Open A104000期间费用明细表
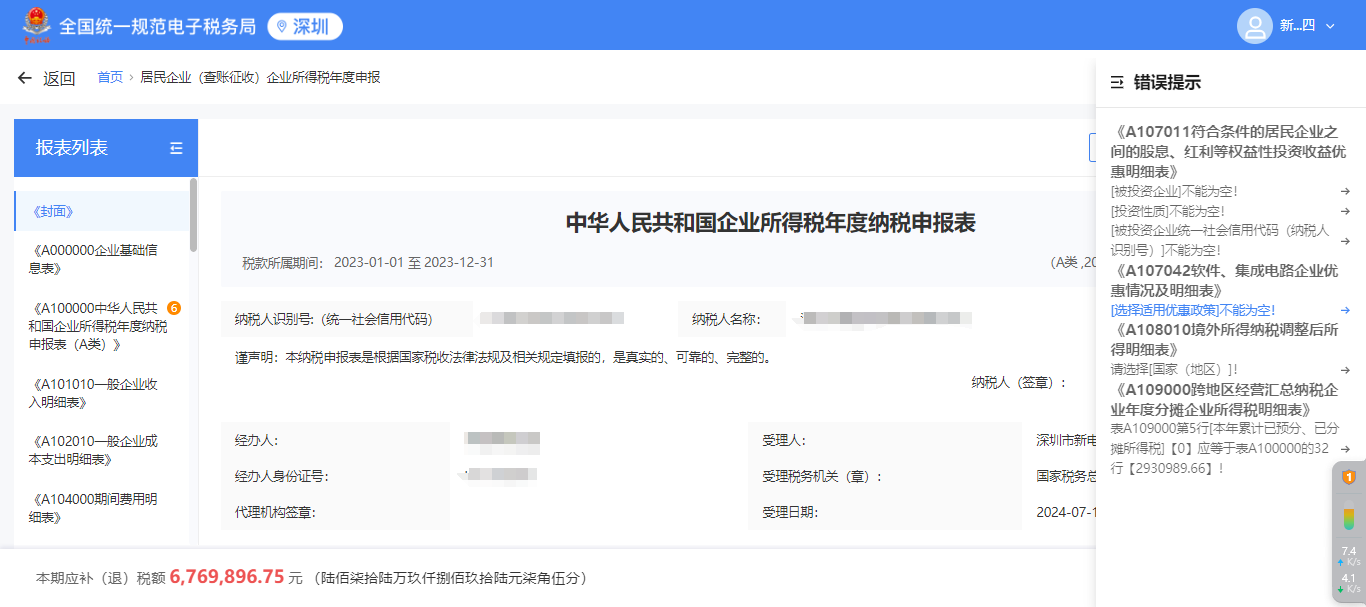Image resolution: width=1366 pixels, height=607 pixels. pos(93,508)
